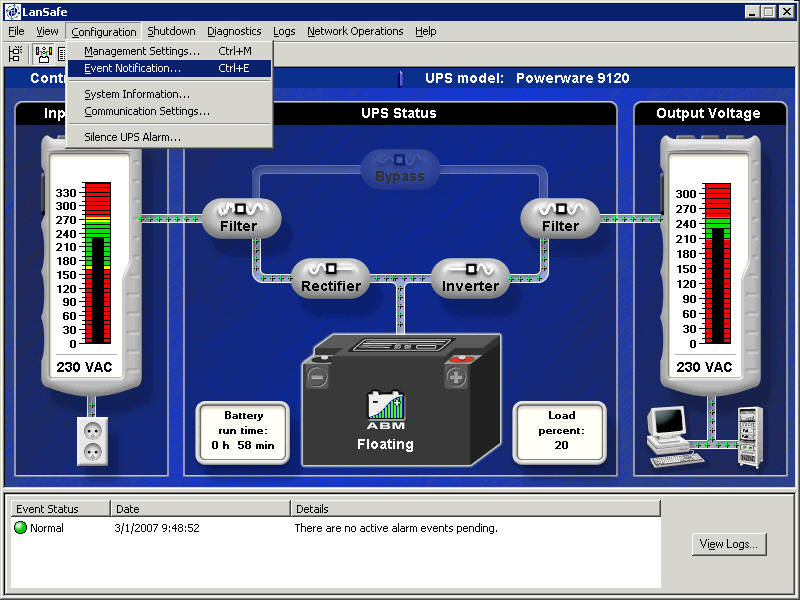Click the Details column header
Image resolution: width=800 pixels, height=600 pixels.
[476, 509]
